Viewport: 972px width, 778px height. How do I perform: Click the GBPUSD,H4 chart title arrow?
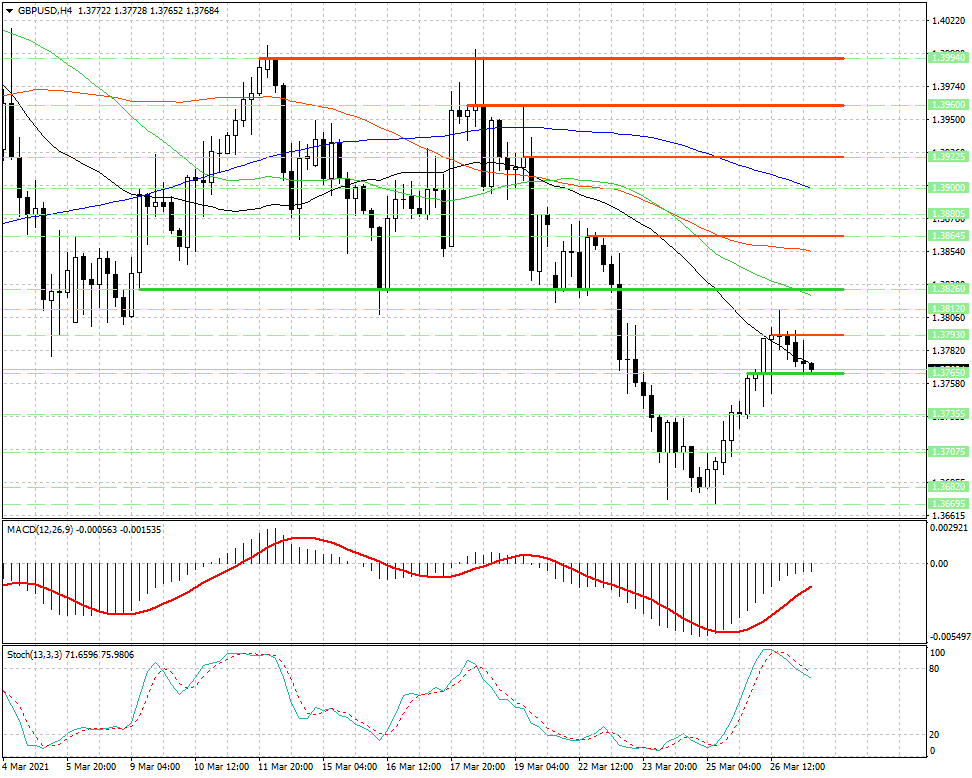9,11
